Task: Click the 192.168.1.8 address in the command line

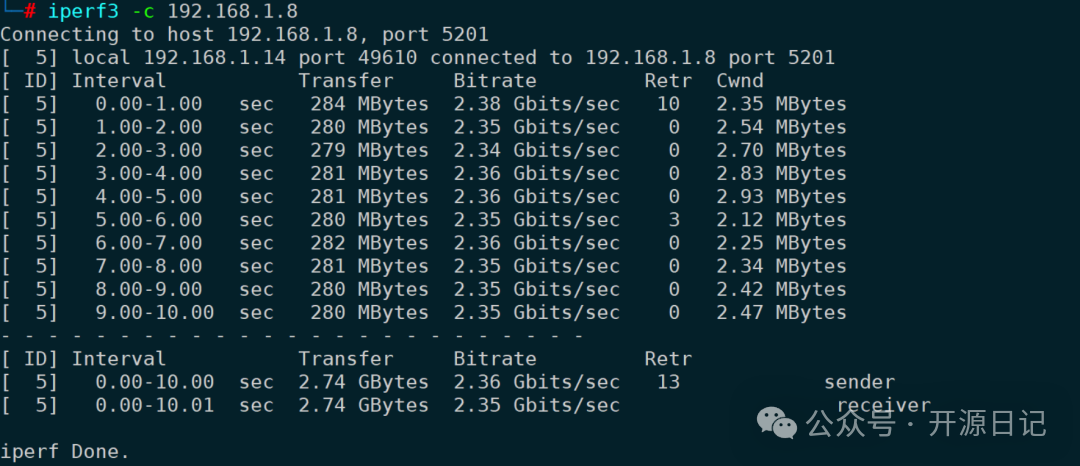Action: click(232, 11)
